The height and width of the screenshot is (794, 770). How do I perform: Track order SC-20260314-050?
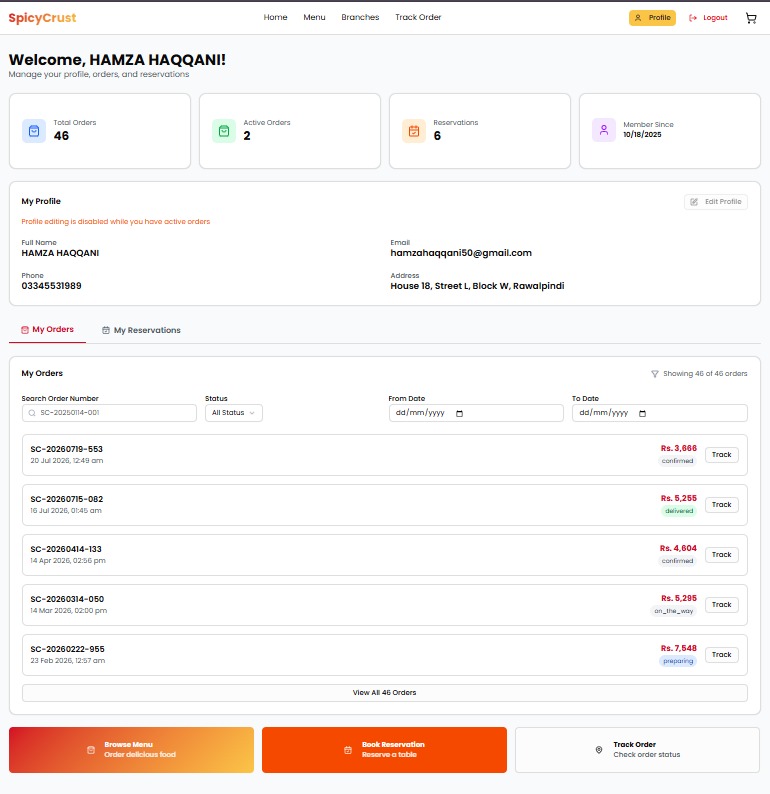pyautogui.click(x=721, y=605)
